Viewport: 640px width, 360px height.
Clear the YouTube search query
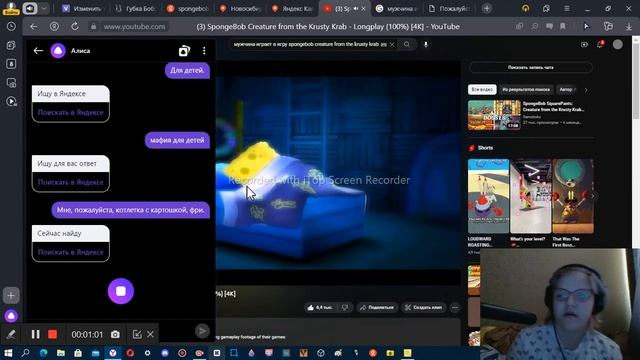(x=392, y=44)
